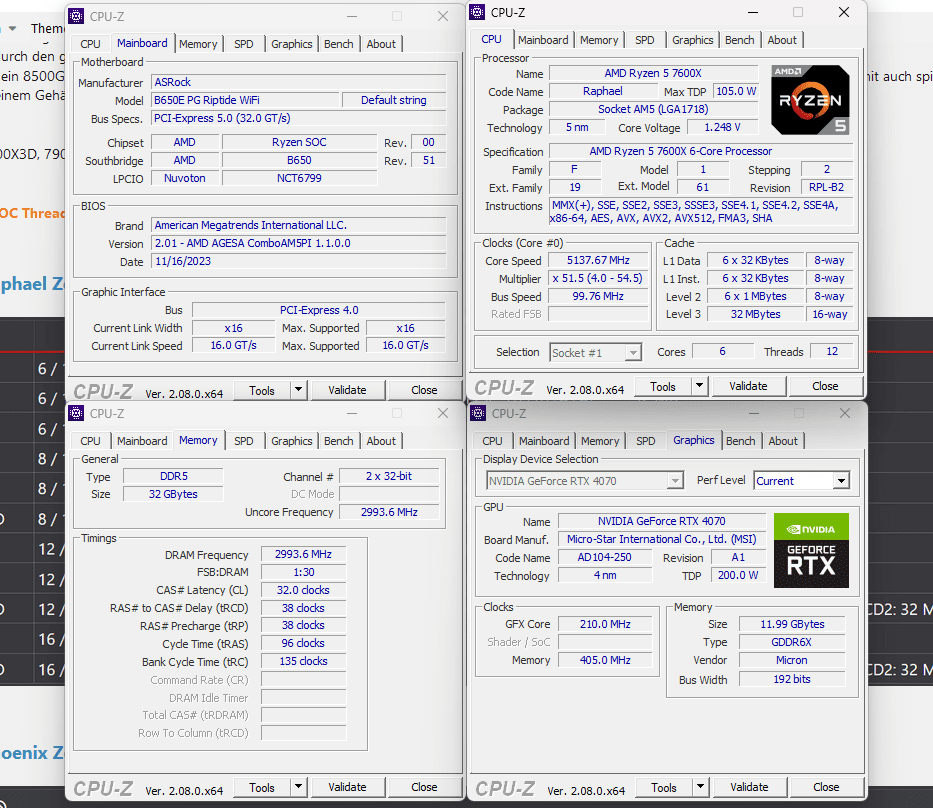Close the CPU window with title bar X
Screen dimensions: 933x808
coord(844,12)
